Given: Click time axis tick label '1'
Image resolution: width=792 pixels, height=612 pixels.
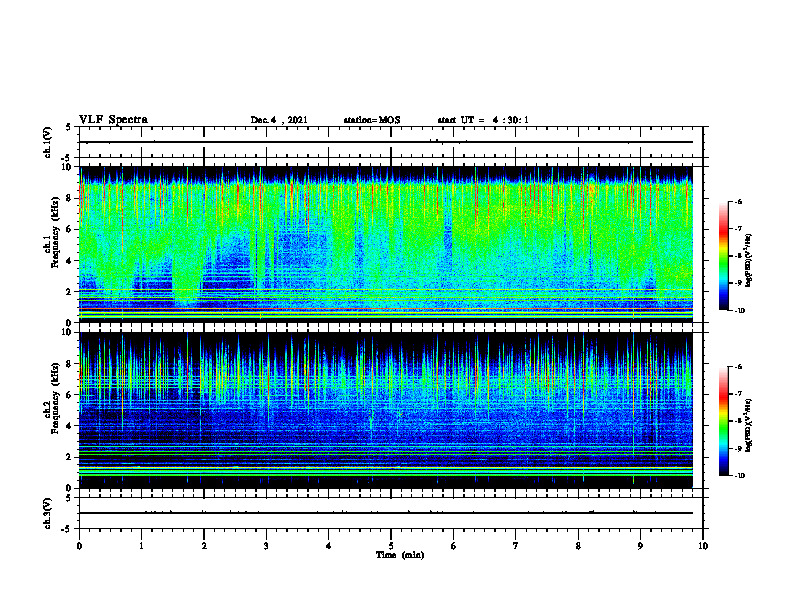Looking at the screenshot, I should [141, 546].
